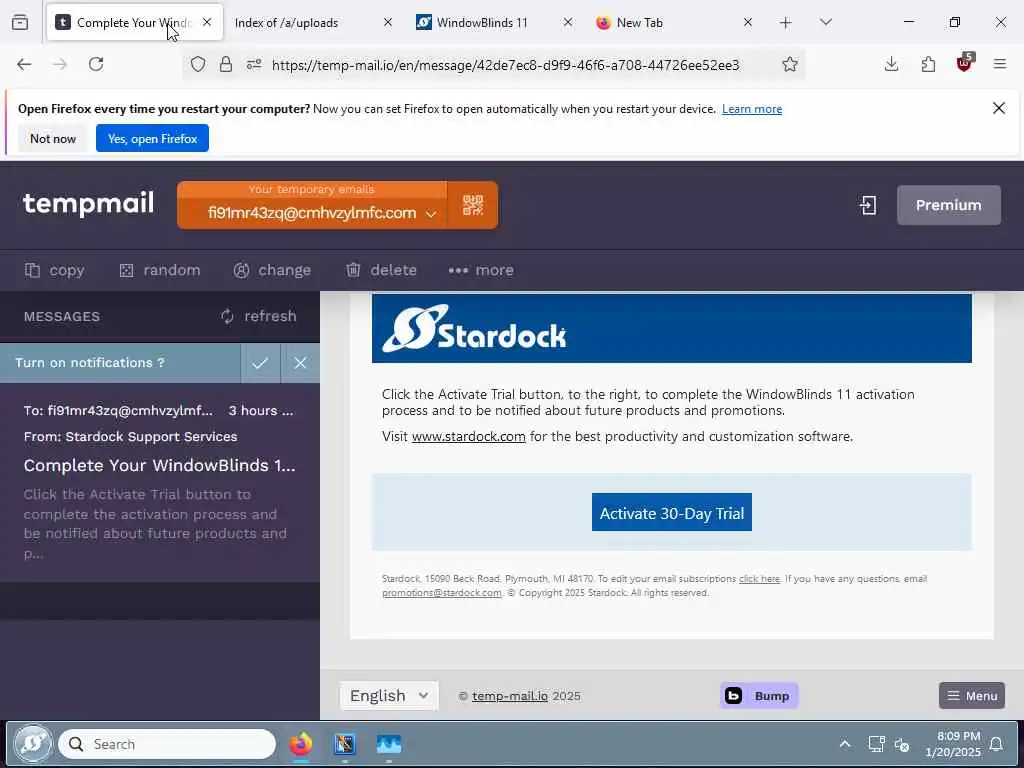Dismiss the Firefox startup notification bar

999,108
